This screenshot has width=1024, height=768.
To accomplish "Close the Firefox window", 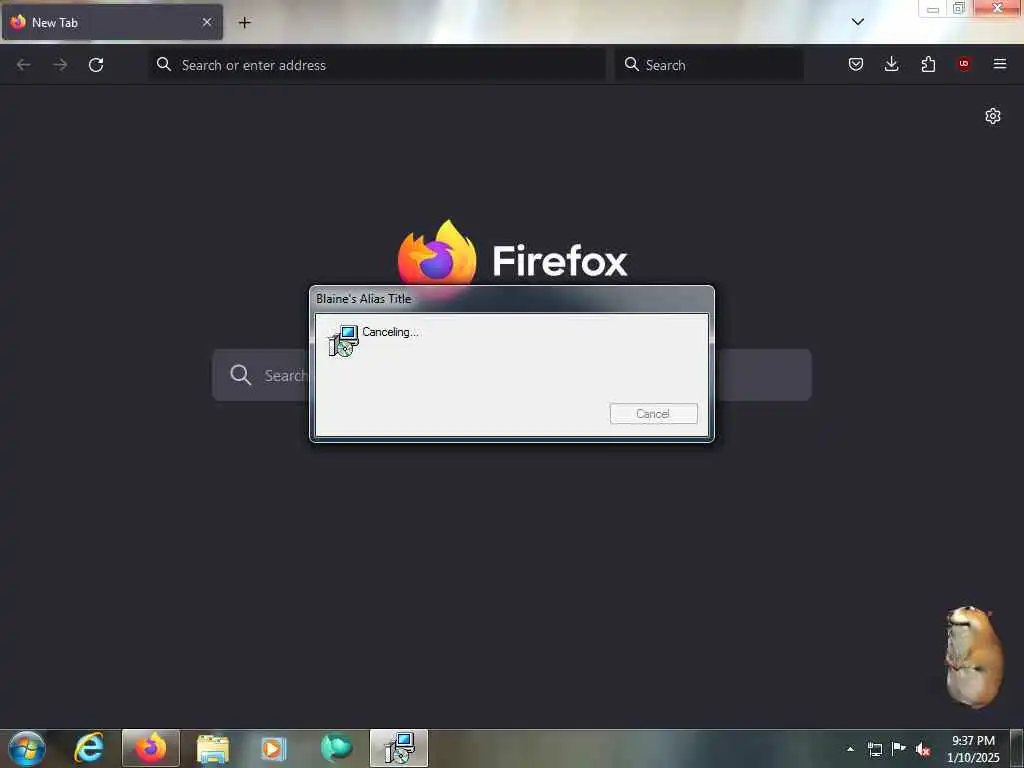I will 997,8.
